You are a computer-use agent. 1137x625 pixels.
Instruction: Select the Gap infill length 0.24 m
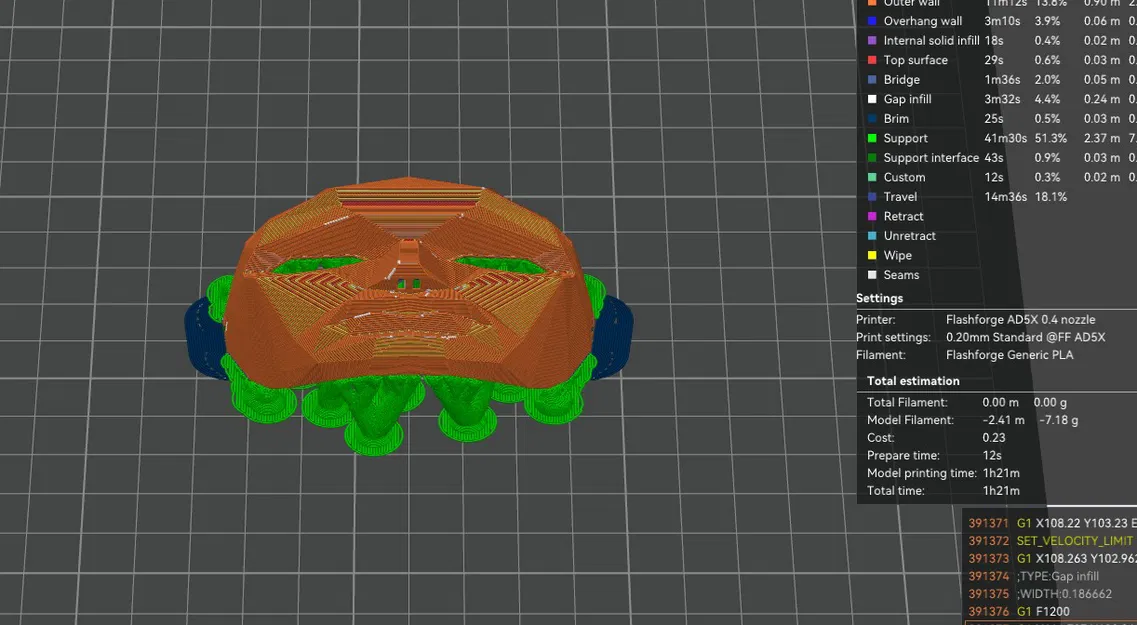click(x=1101, y=99)
